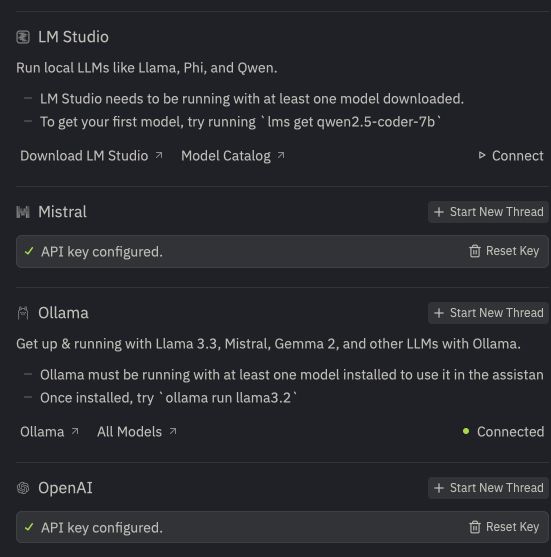Reset the OpenAI API key
Image resolution: width=551 pixels, height=557 pixels.
[x=504, y=527]
